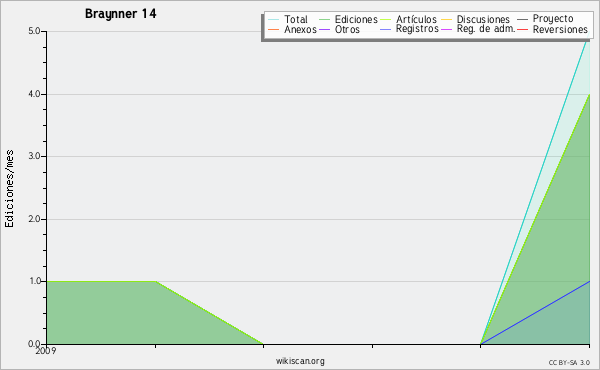Click the Registros blue legend line swatch
Viewport: 600px width, 370px height.
pyautogui.click(x=386, y=29)
